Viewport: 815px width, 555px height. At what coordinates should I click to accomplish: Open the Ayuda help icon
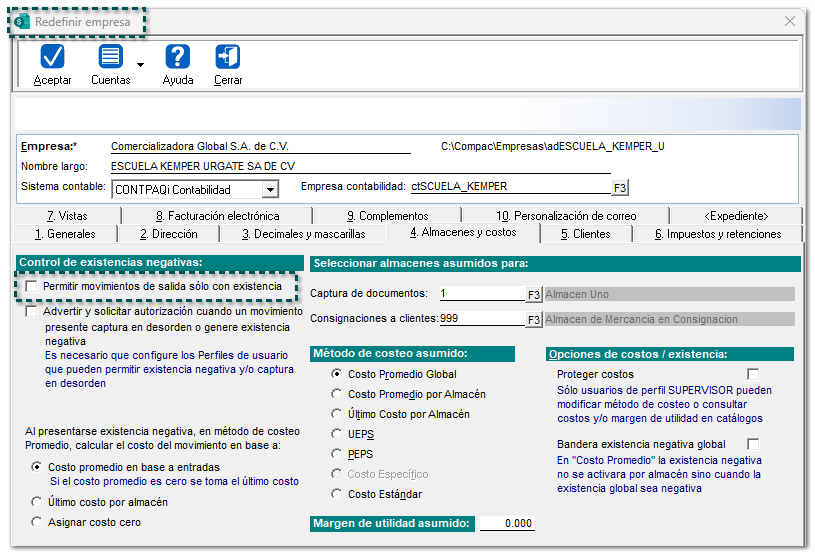[177, 58]
